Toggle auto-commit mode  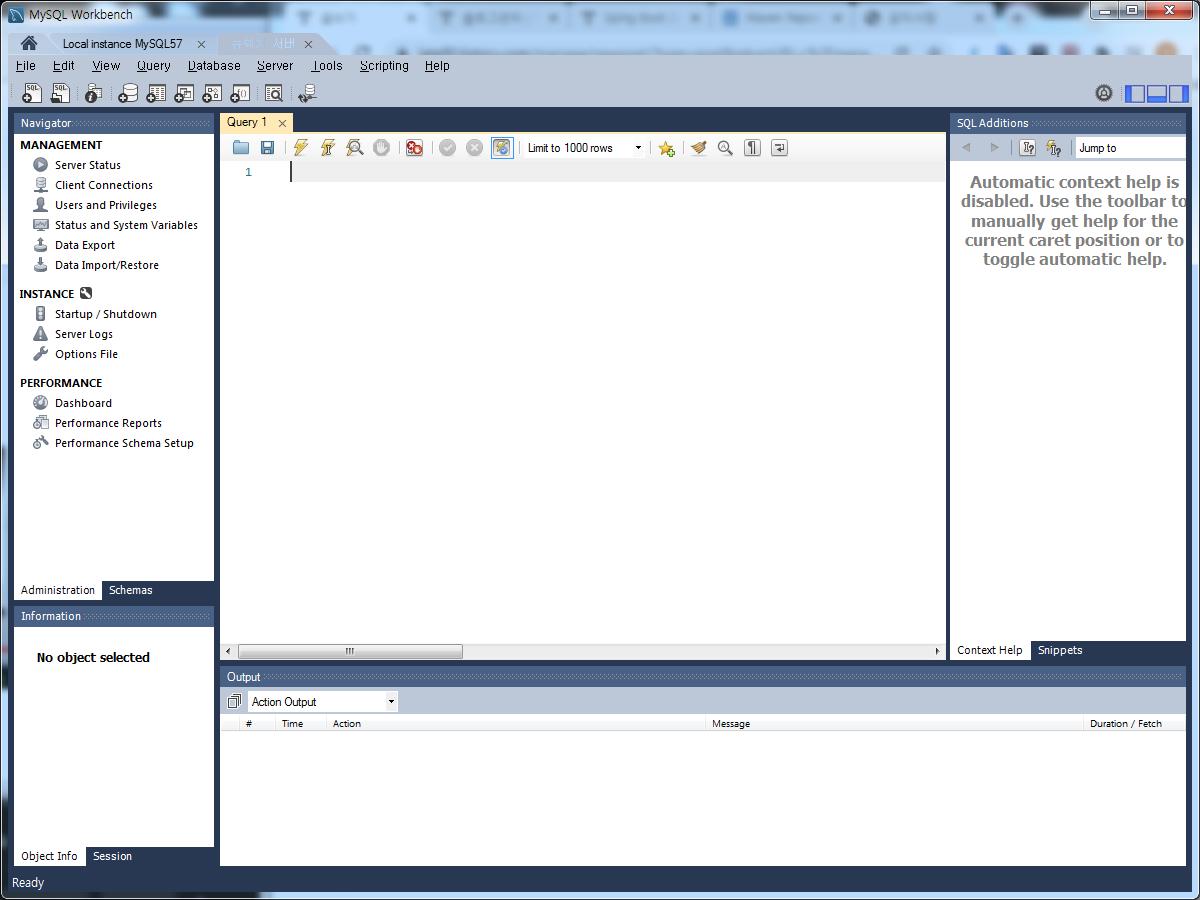coord(502,148)
